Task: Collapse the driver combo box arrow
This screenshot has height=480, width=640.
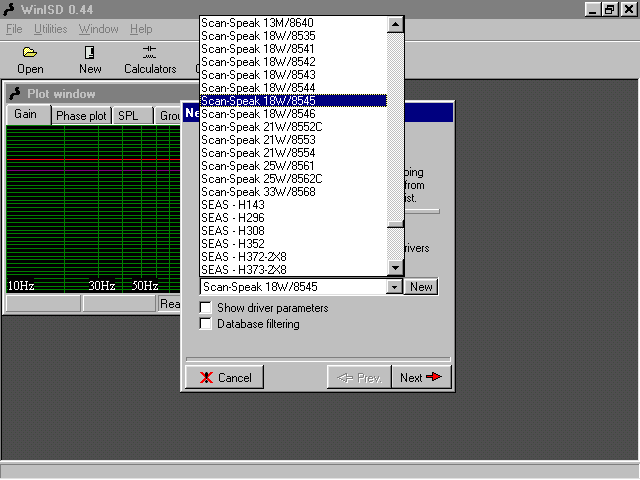Action: point(394,287)
